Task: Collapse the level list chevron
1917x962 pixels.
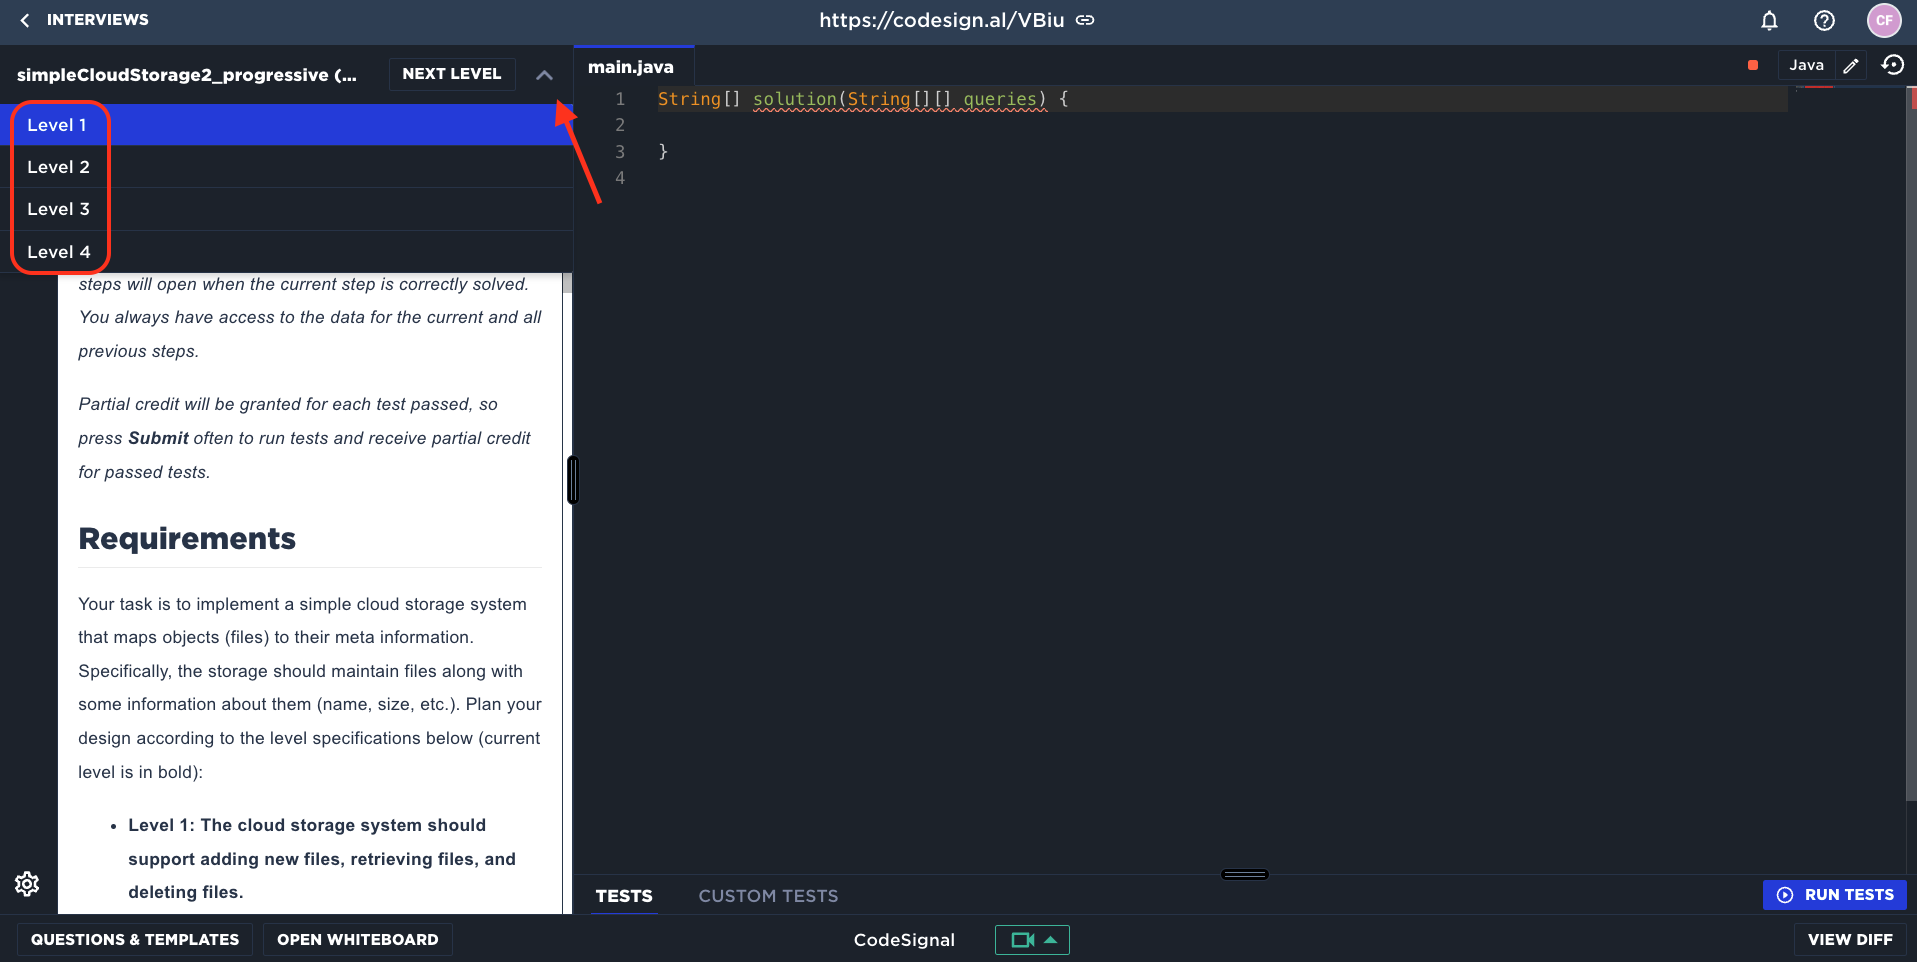Action: (x=544, y=75)
